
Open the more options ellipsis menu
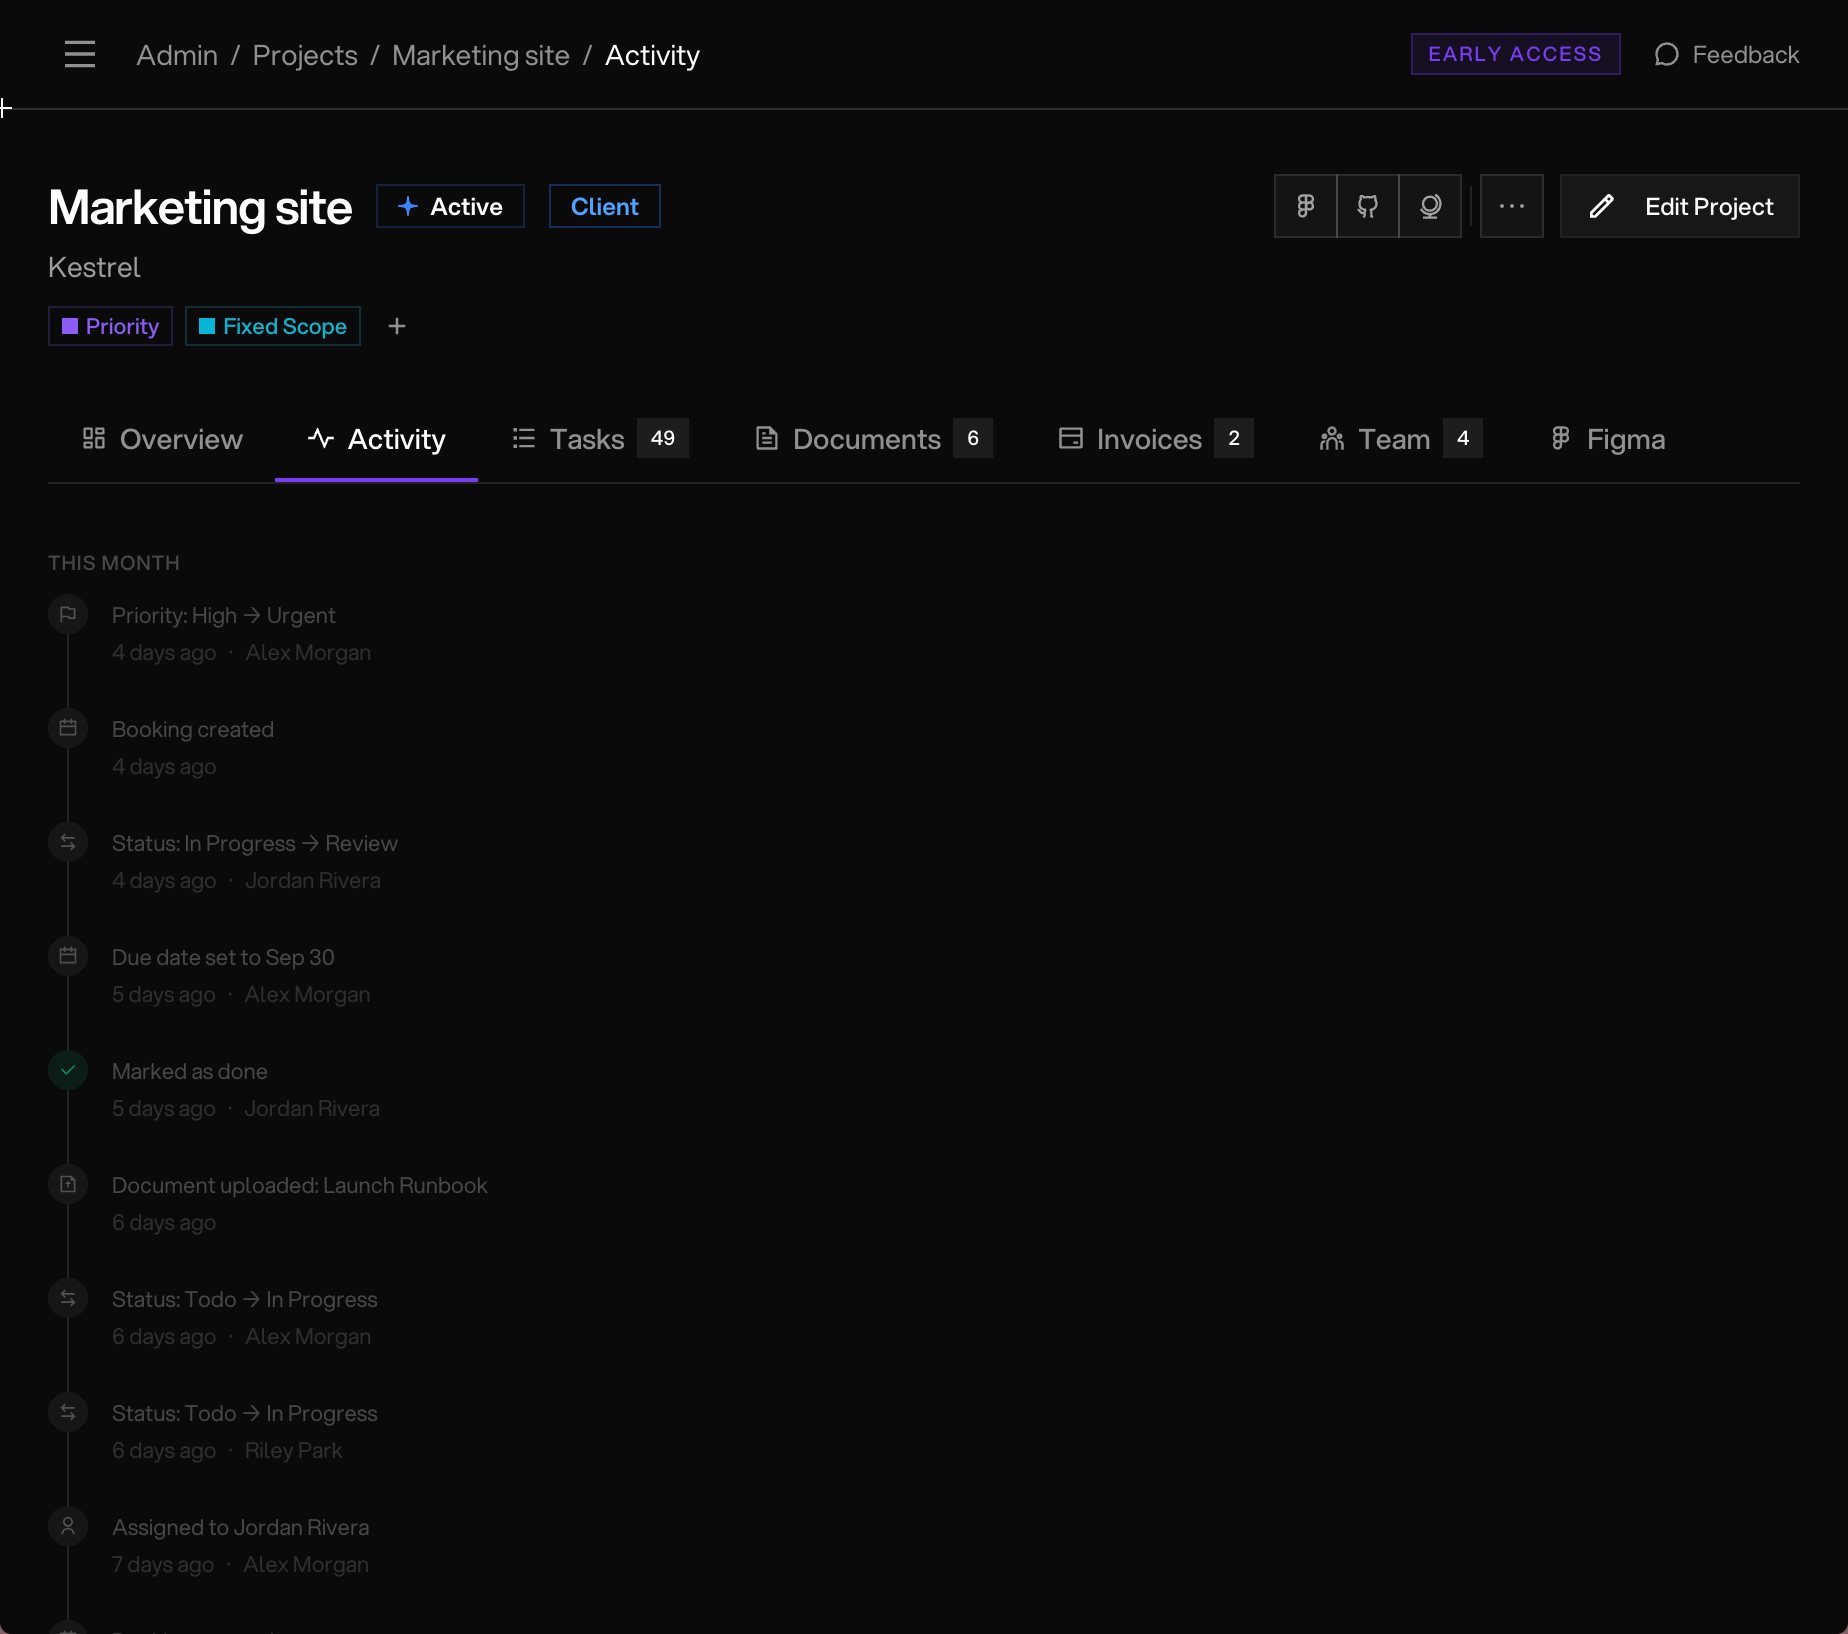tap(1512, 206)
